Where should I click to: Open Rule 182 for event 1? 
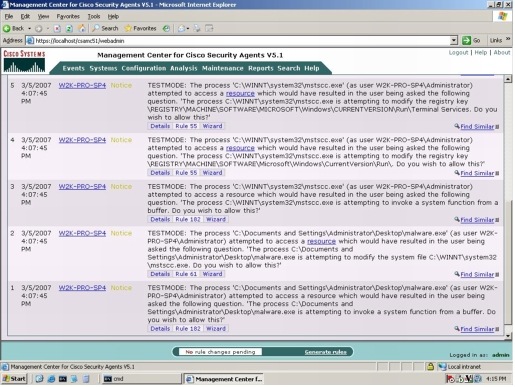click(188, 329)
